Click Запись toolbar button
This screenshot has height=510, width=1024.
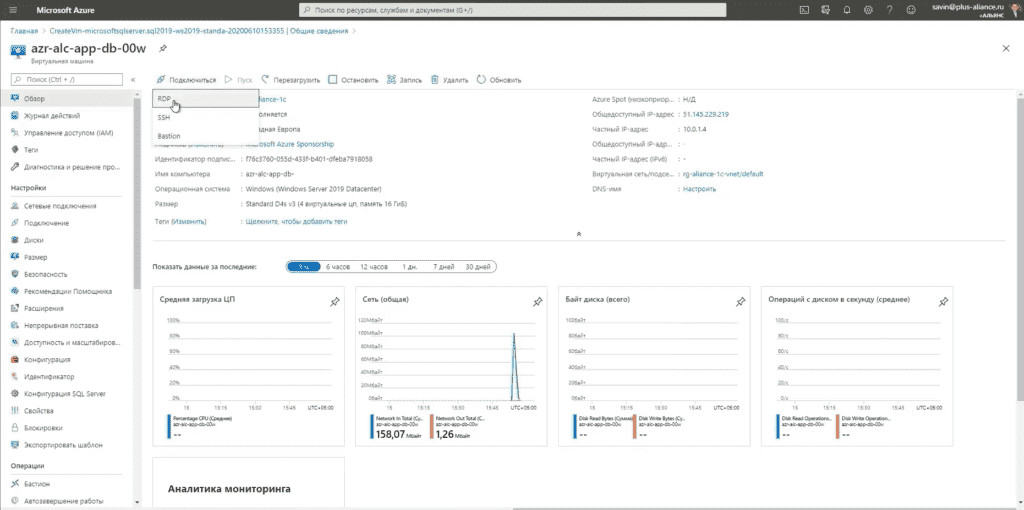pyautogui.click(x=405, y=80)
